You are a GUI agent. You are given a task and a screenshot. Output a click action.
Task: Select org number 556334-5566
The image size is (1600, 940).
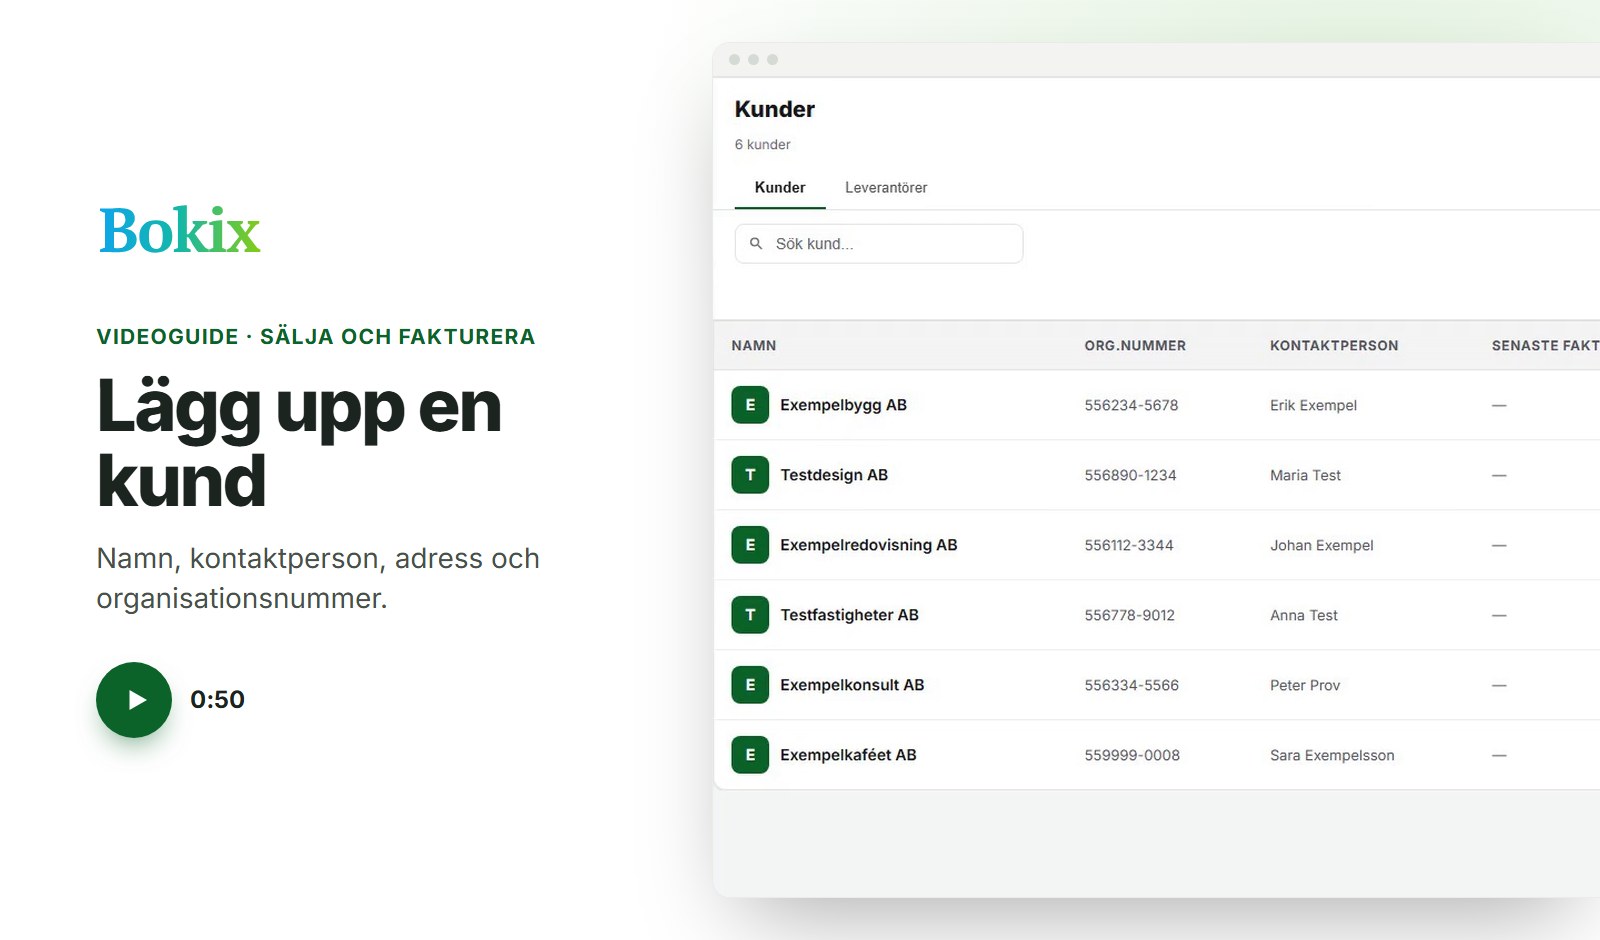click(x=1132, y=685)
